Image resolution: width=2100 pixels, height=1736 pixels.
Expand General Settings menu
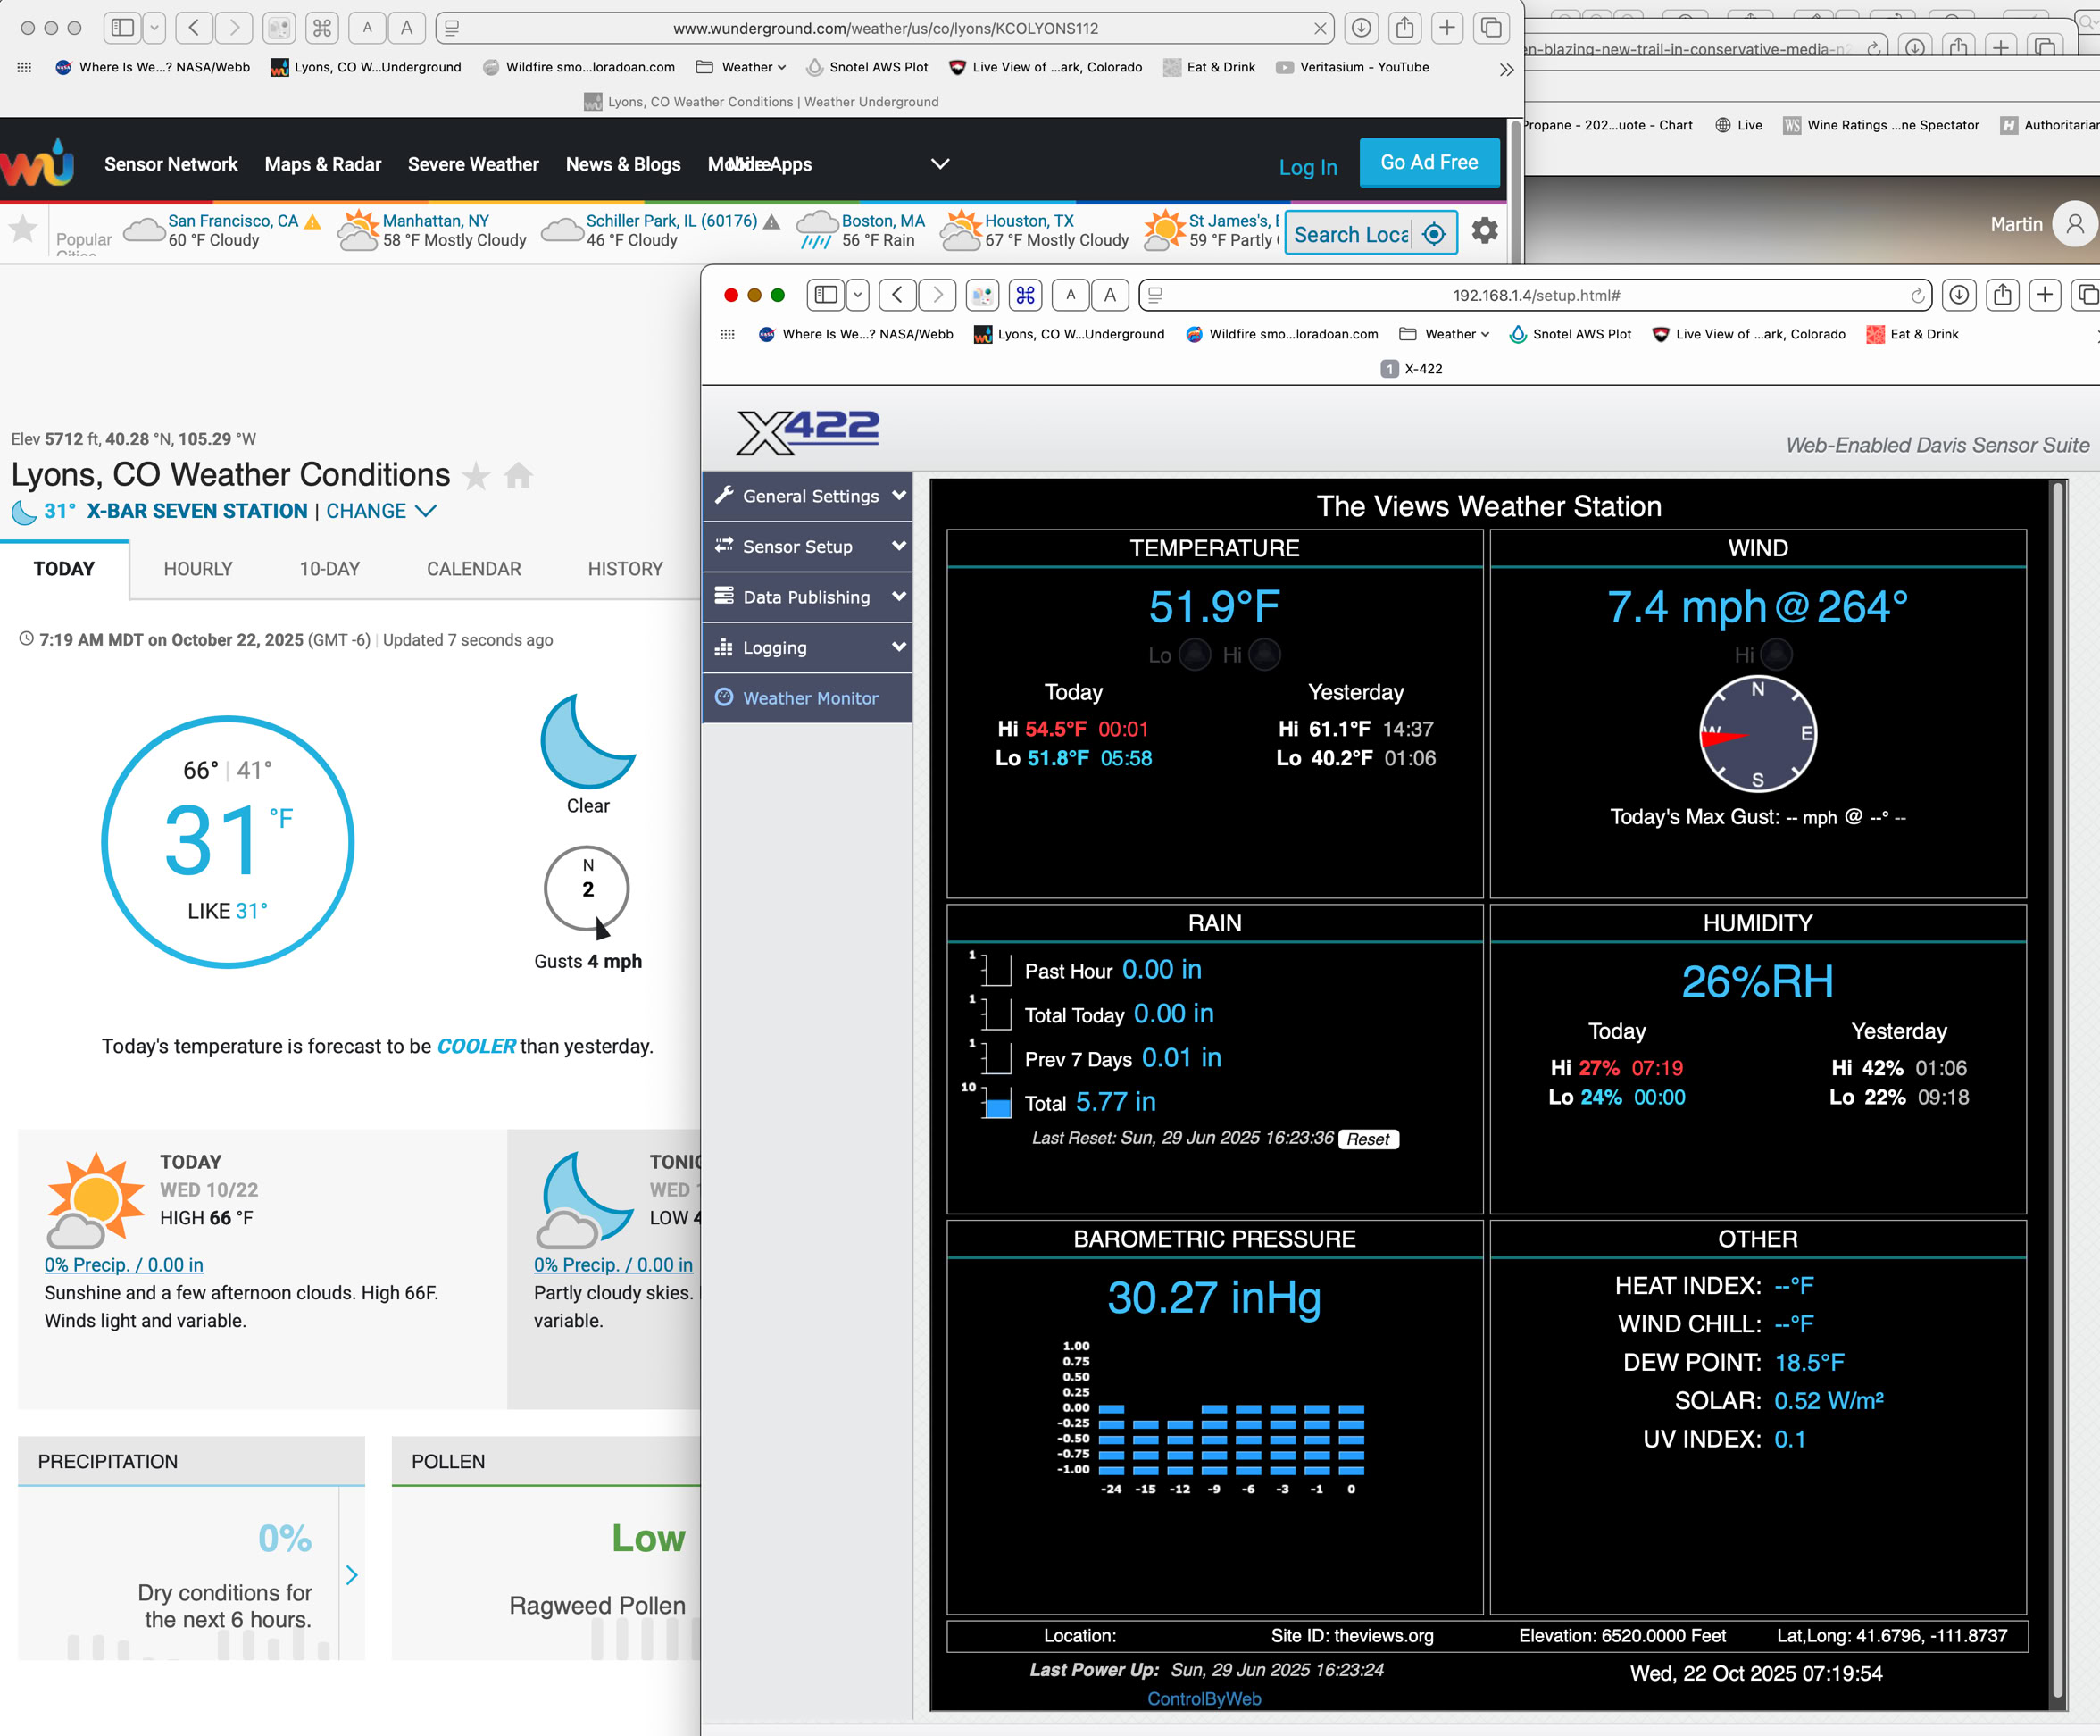(x=808, y=496)
